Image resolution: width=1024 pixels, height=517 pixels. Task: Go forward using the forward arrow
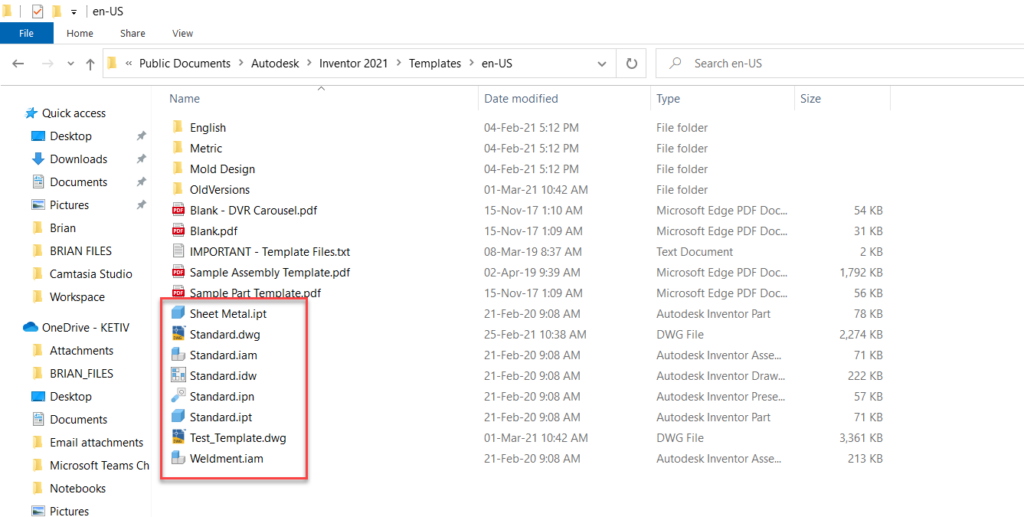(x=47, y=63)
